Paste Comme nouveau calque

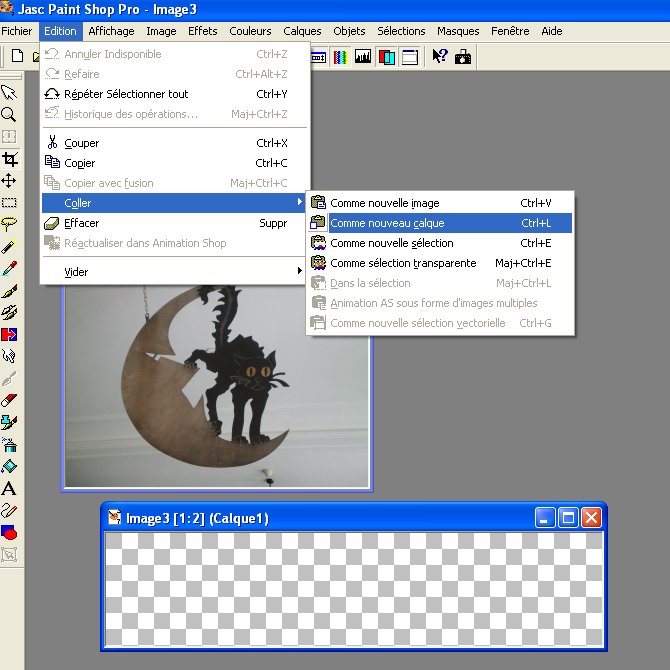click(x=440, y=223)
